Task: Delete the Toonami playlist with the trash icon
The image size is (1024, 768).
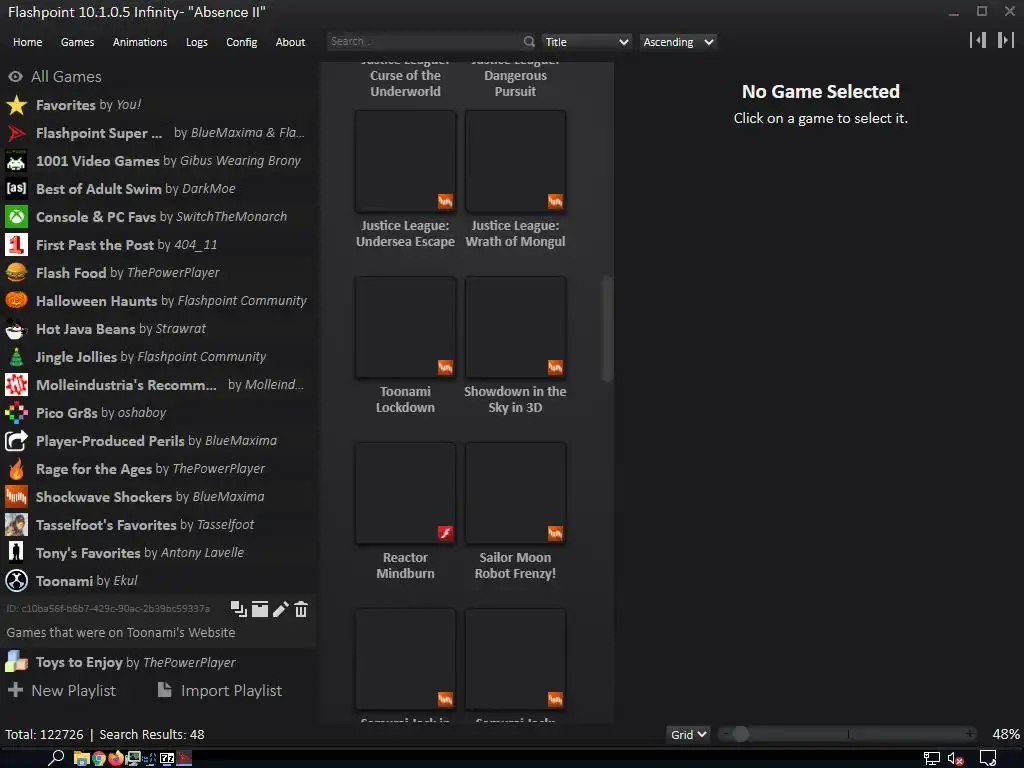Action: point(301,609)
